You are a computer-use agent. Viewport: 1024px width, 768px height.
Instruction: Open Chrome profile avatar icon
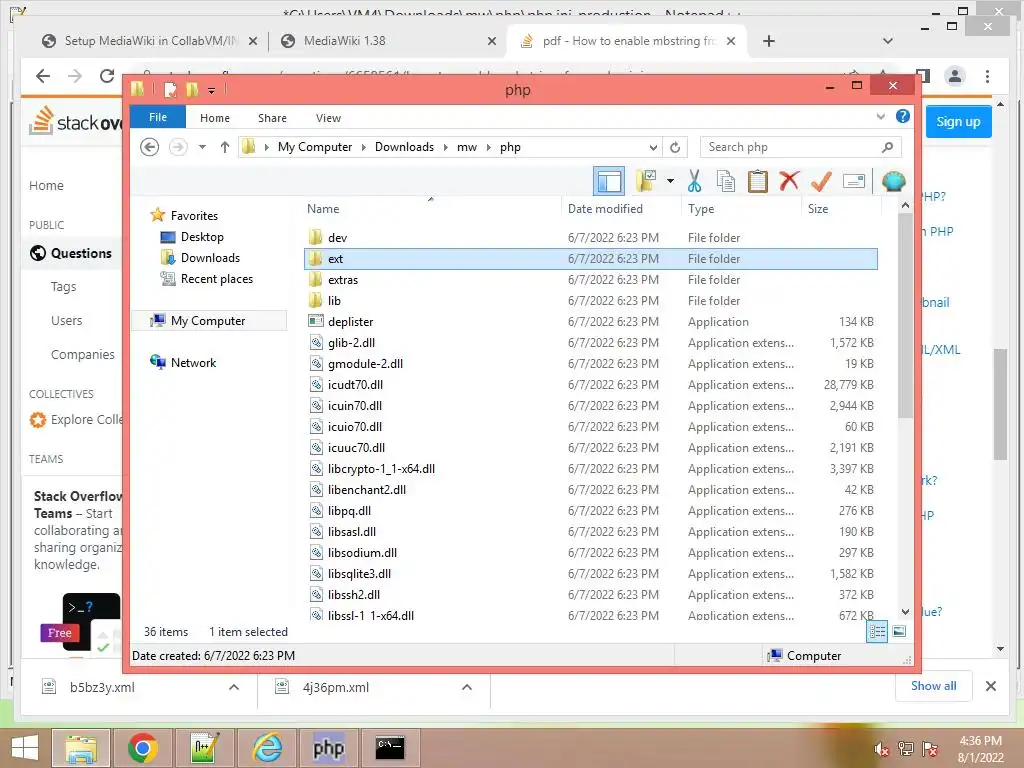pyautogui.click(x=955, y=76)
